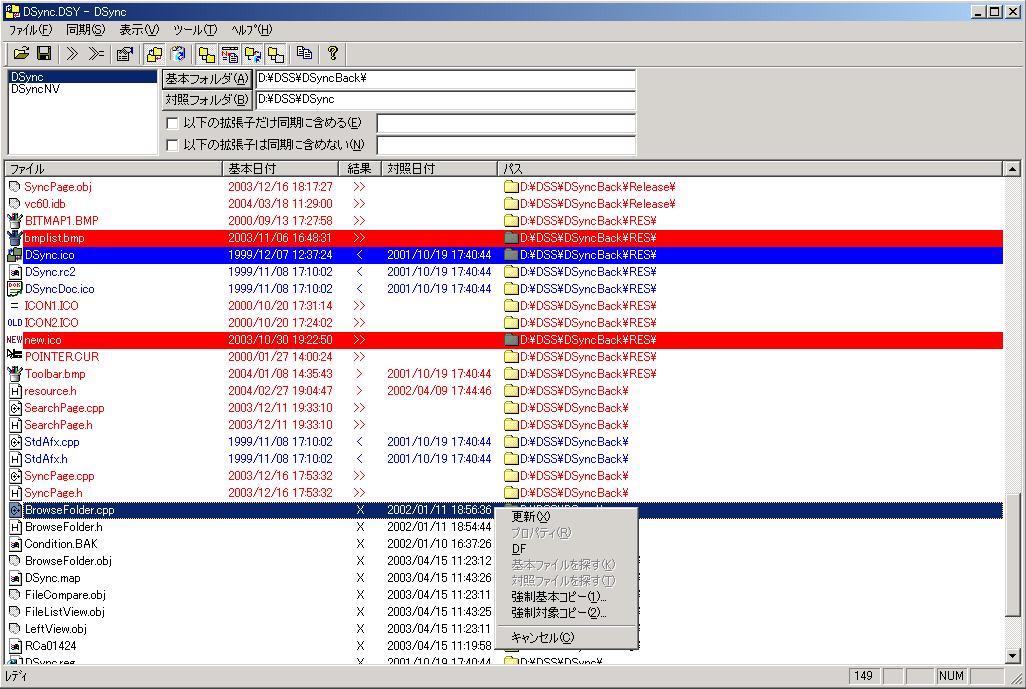
Task: Click the Save floppy disk icon
Action: click(x=44, y=53)
